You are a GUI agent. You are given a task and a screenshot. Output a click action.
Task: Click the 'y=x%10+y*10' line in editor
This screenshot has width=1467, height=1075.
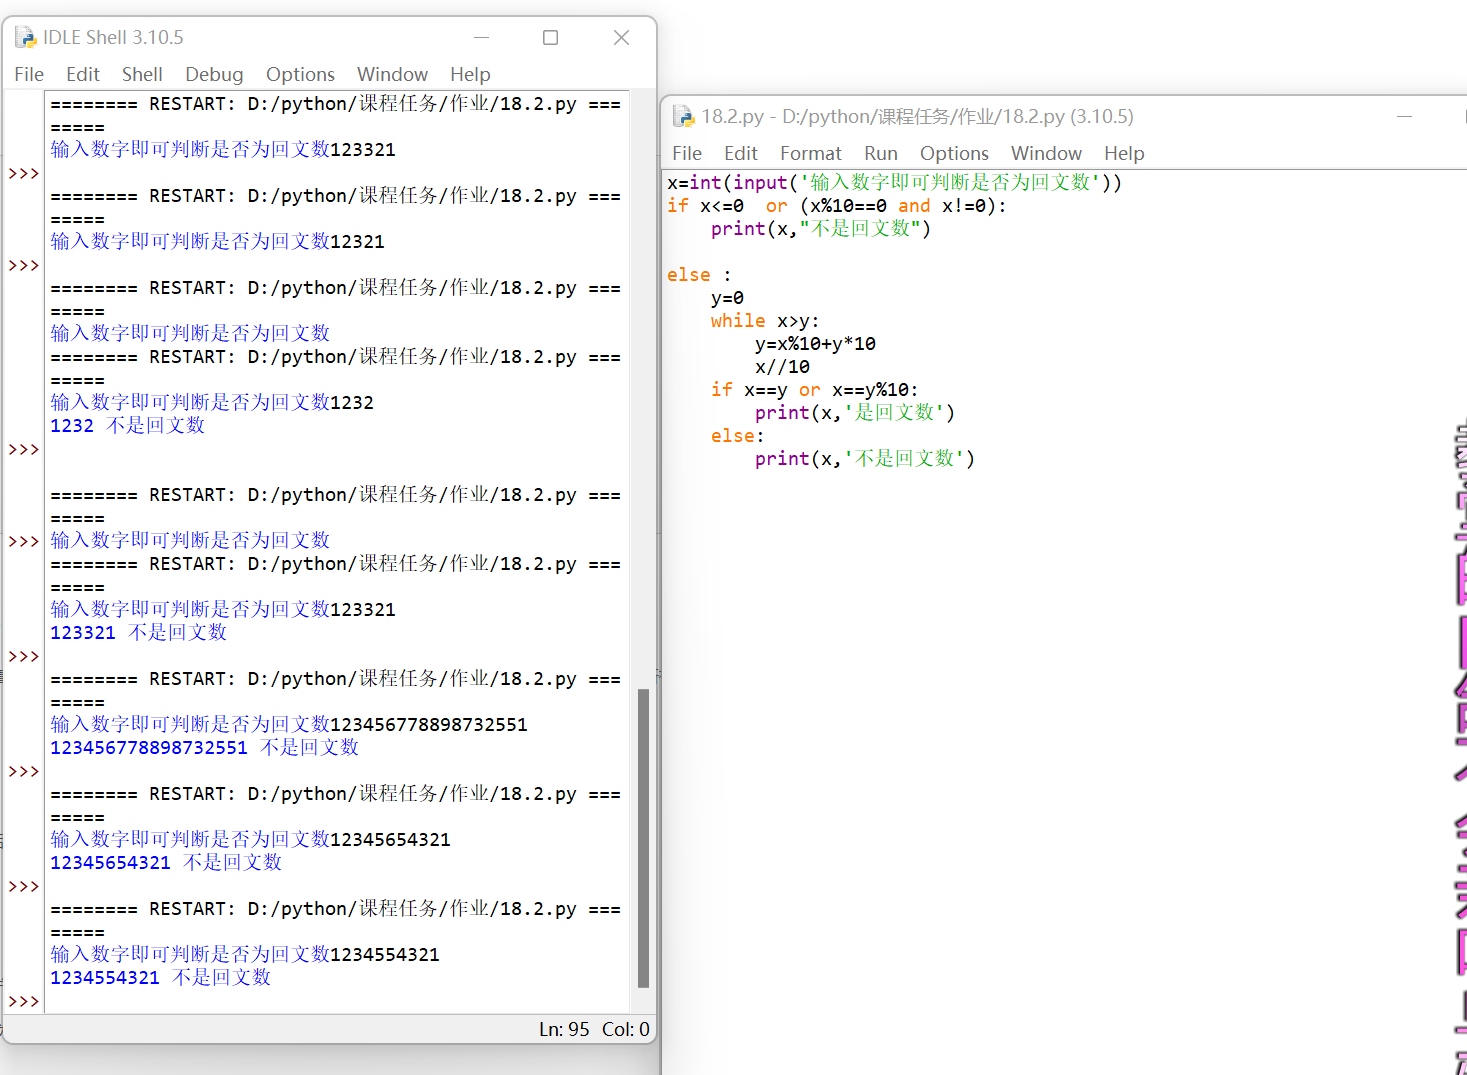(815, 343)
